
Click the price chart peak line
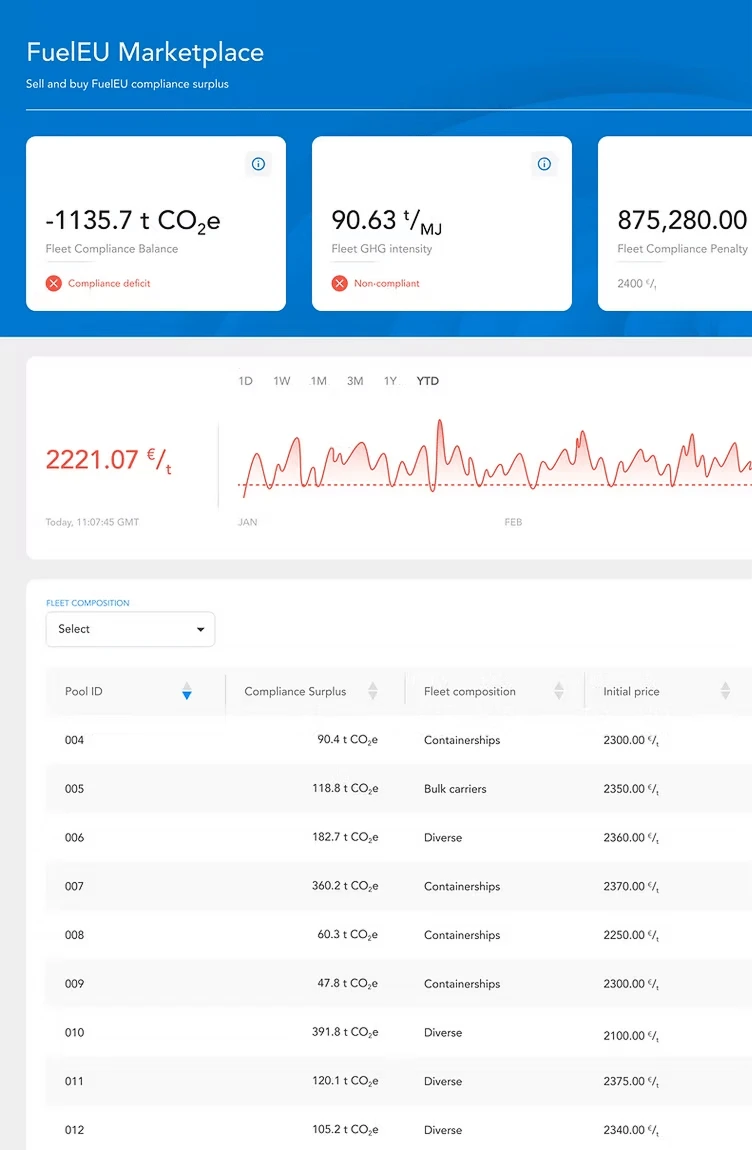[x=439, y=424]
